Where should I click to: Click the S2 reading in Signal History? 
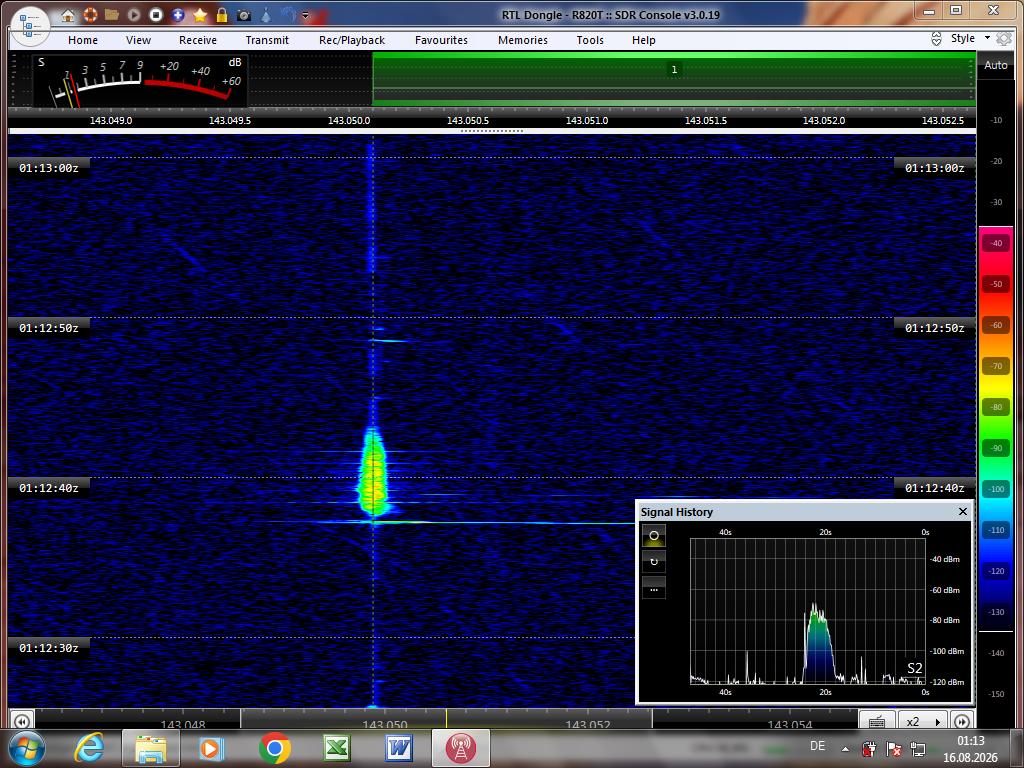[914, 668]
